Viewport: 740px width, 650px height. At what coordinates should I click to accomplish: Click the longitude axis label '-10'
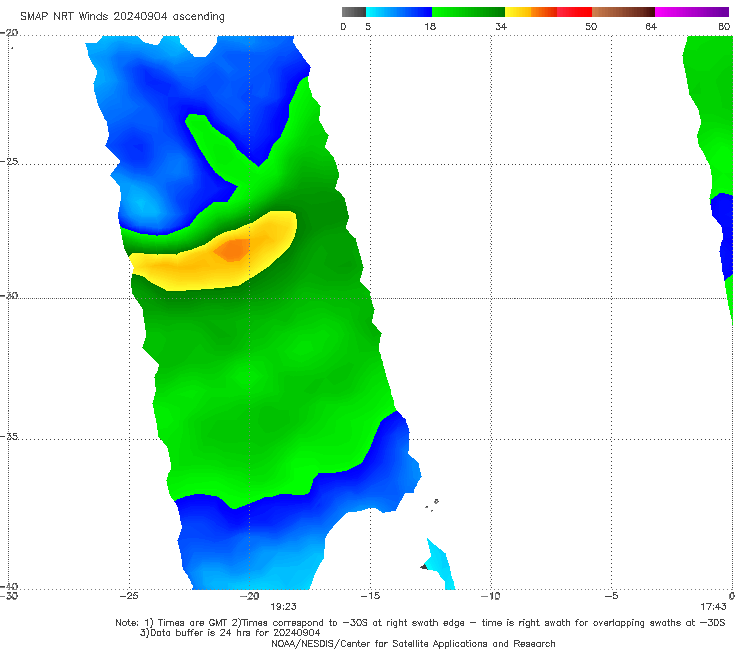(x=490, y=596)
